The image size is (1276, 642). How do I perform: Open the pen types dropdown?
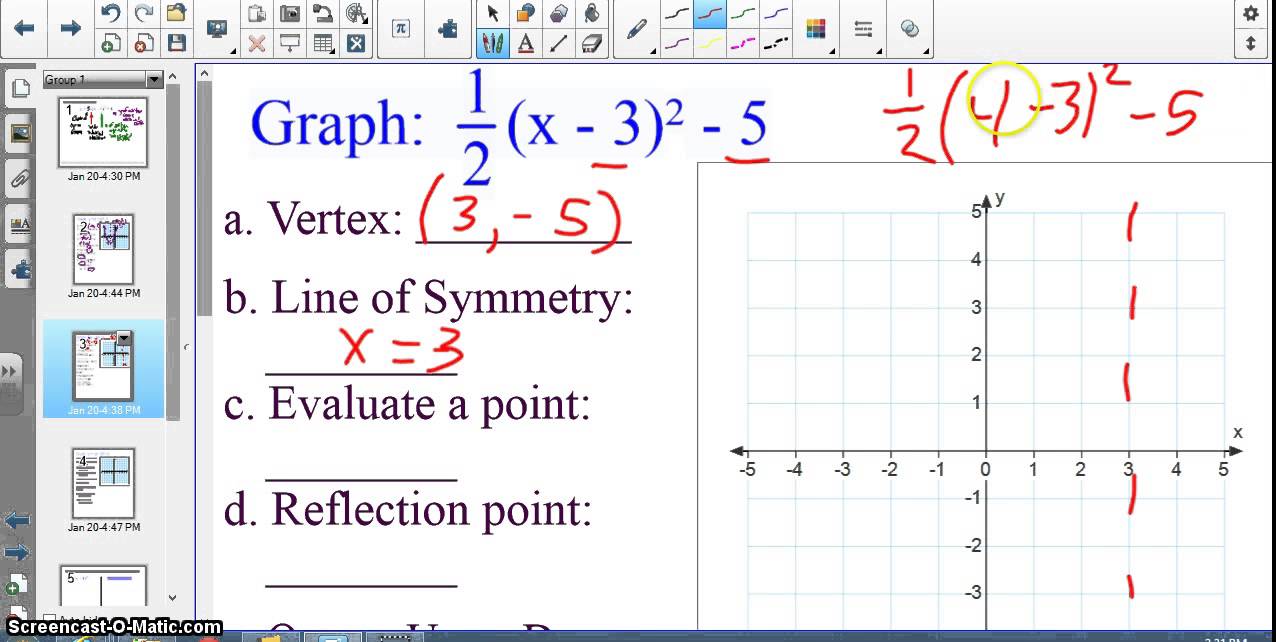click(x=639, y=29)
